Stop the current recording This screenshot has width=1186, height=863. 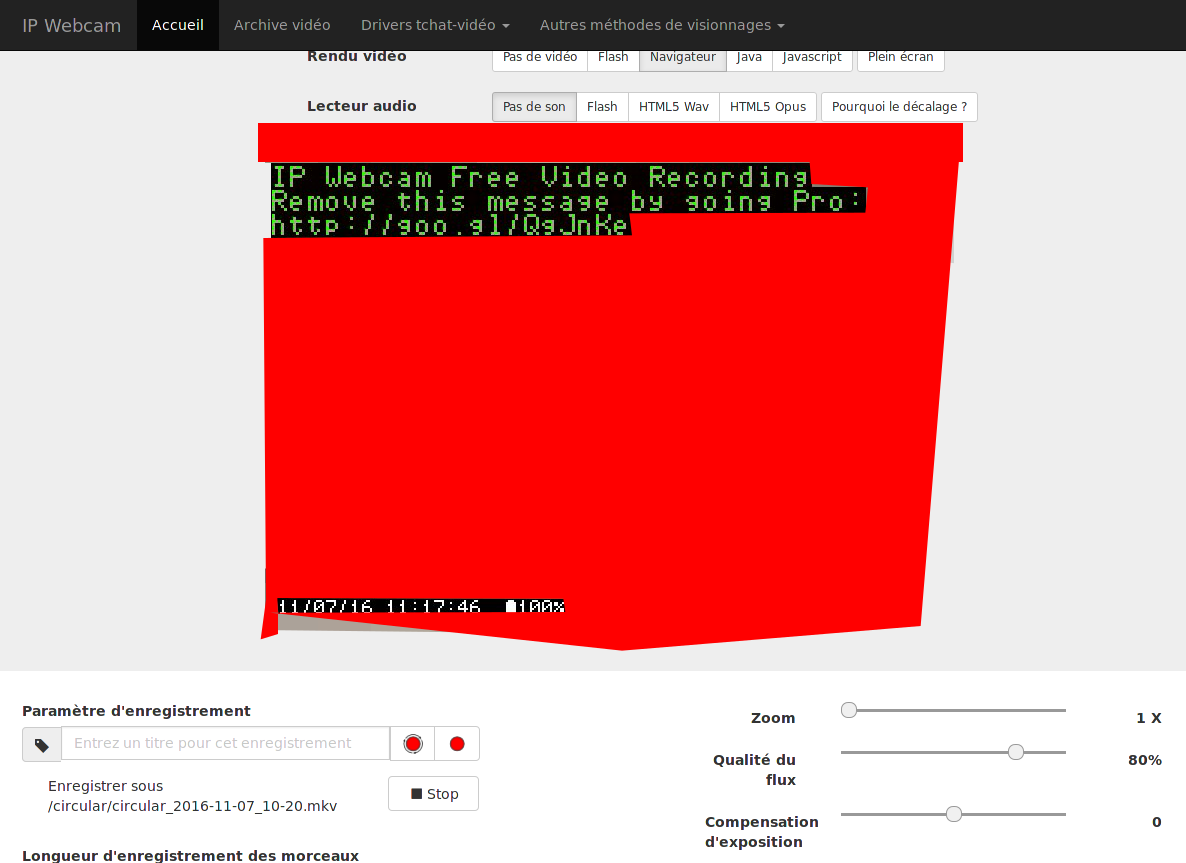tap(433, 793)
